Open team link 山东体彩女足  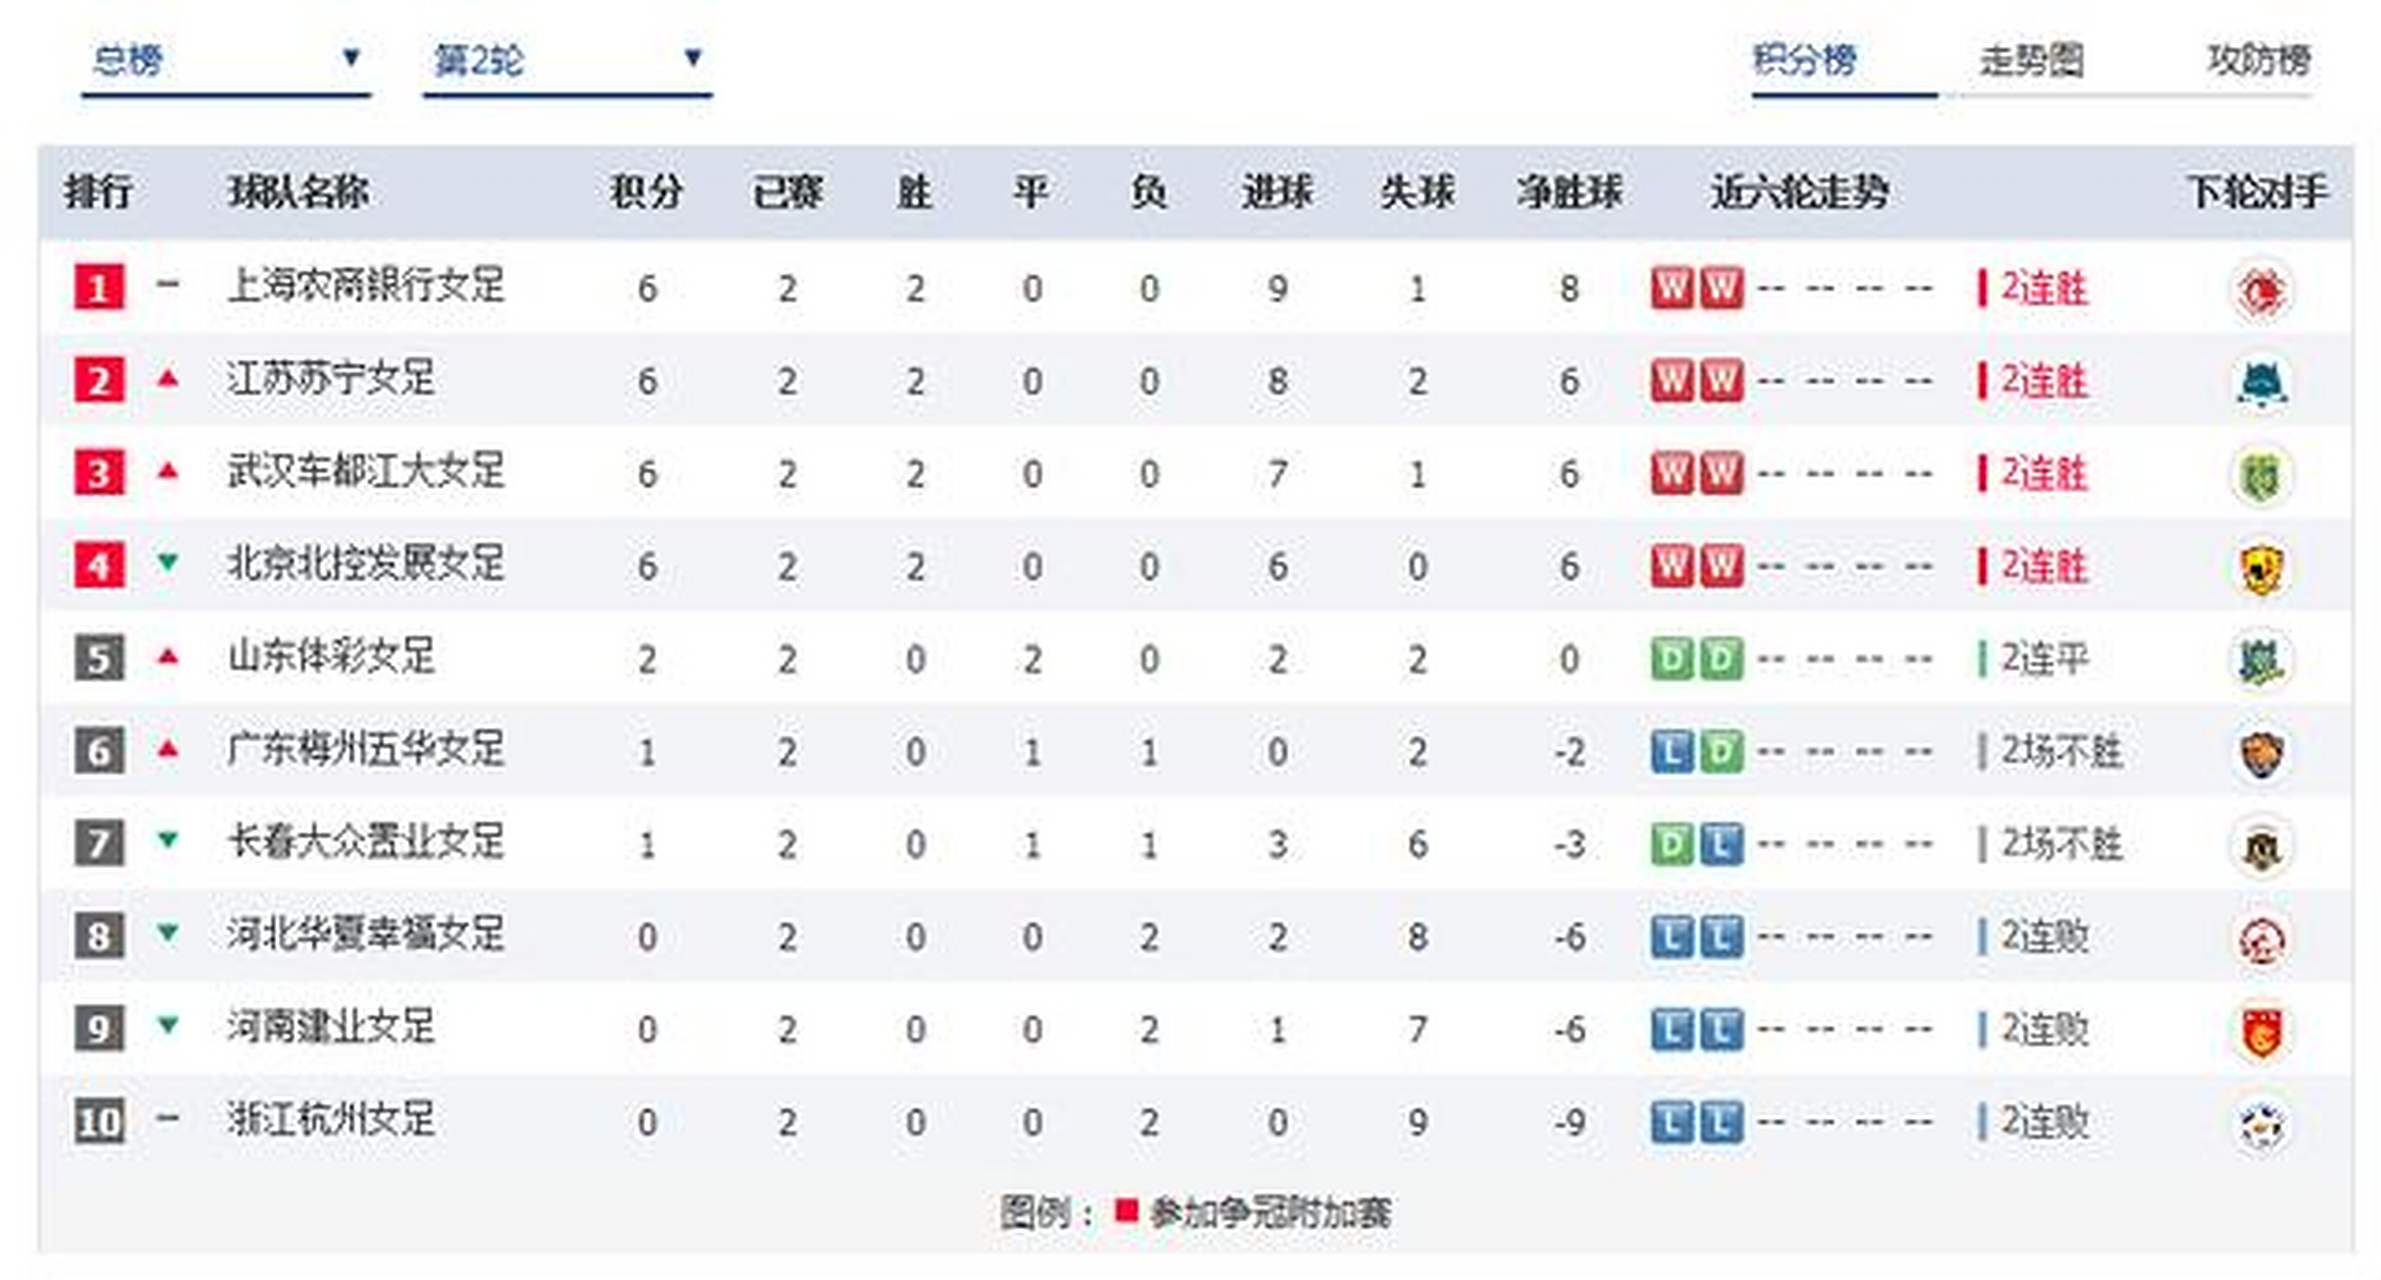(331, 658)
